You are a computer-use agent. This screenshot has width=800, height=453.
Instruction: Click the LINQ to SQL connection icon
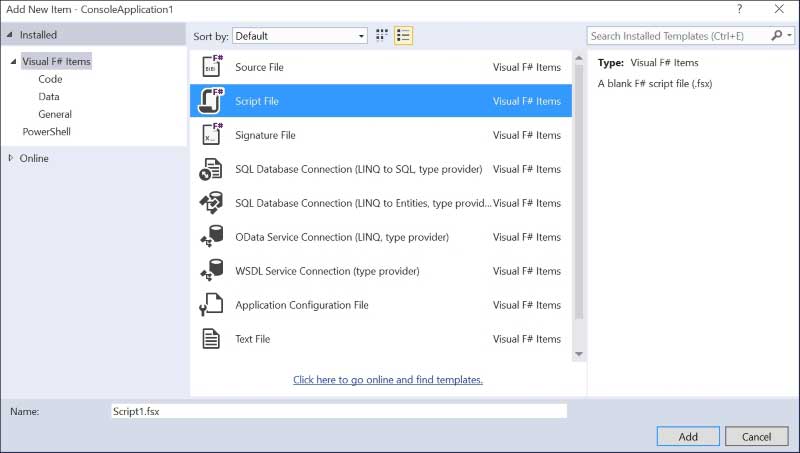(x=211, y=169)
